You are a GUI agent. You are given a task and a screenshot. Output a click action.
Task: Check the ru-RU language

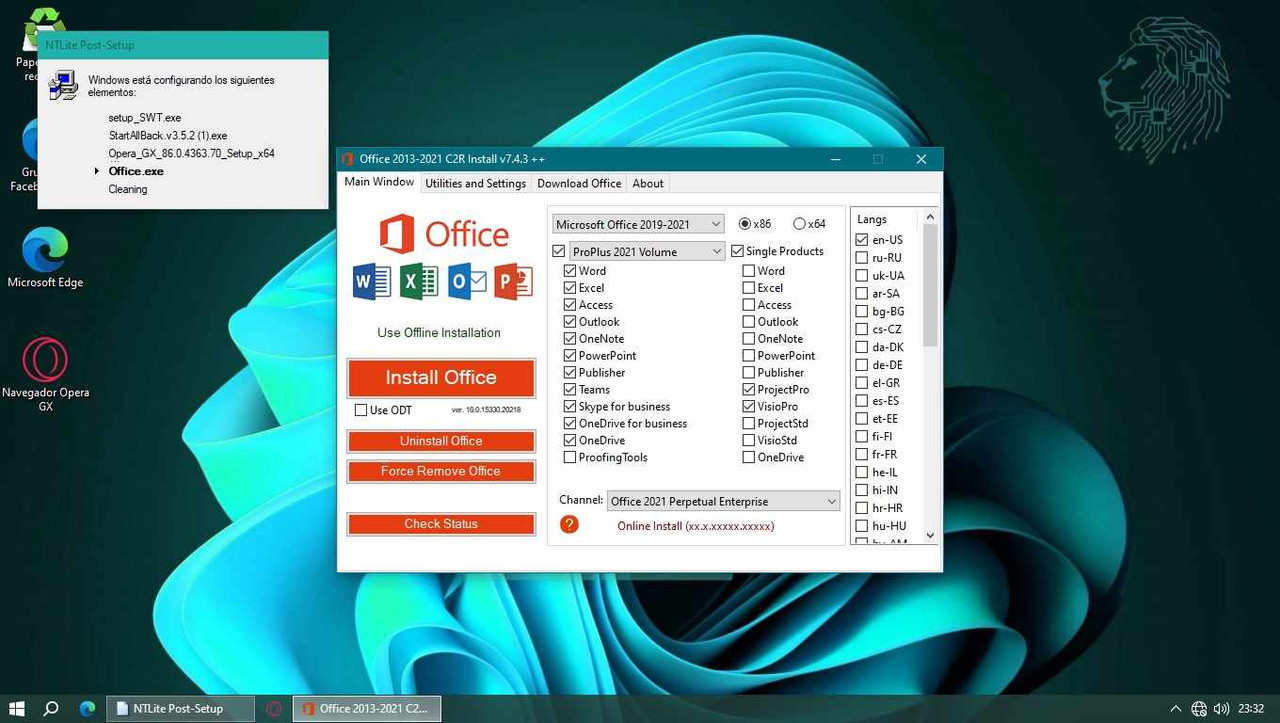[x=862, y=257]
